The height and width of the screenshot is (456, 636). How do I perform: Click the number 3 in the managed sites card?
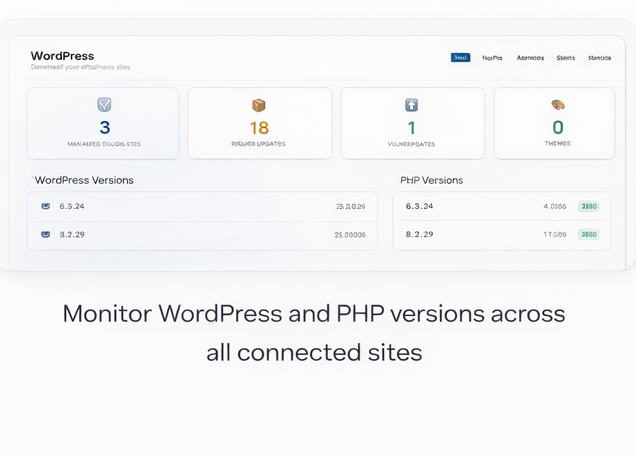click(x=105, y=127)
